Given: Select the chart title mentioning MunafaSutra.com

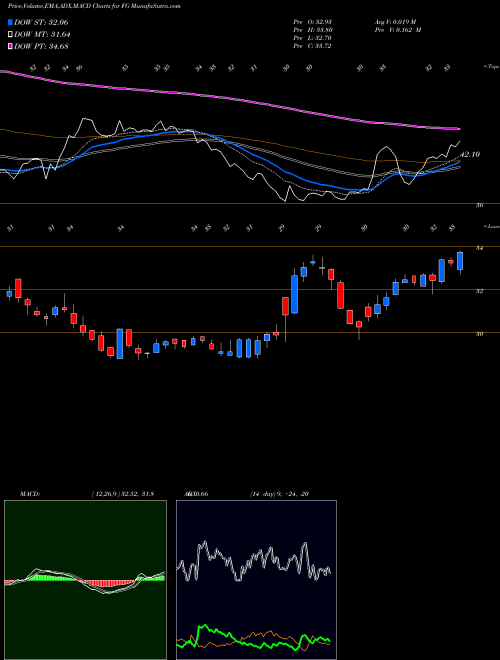Looking at the screenshot, I should tap(94, 7).
